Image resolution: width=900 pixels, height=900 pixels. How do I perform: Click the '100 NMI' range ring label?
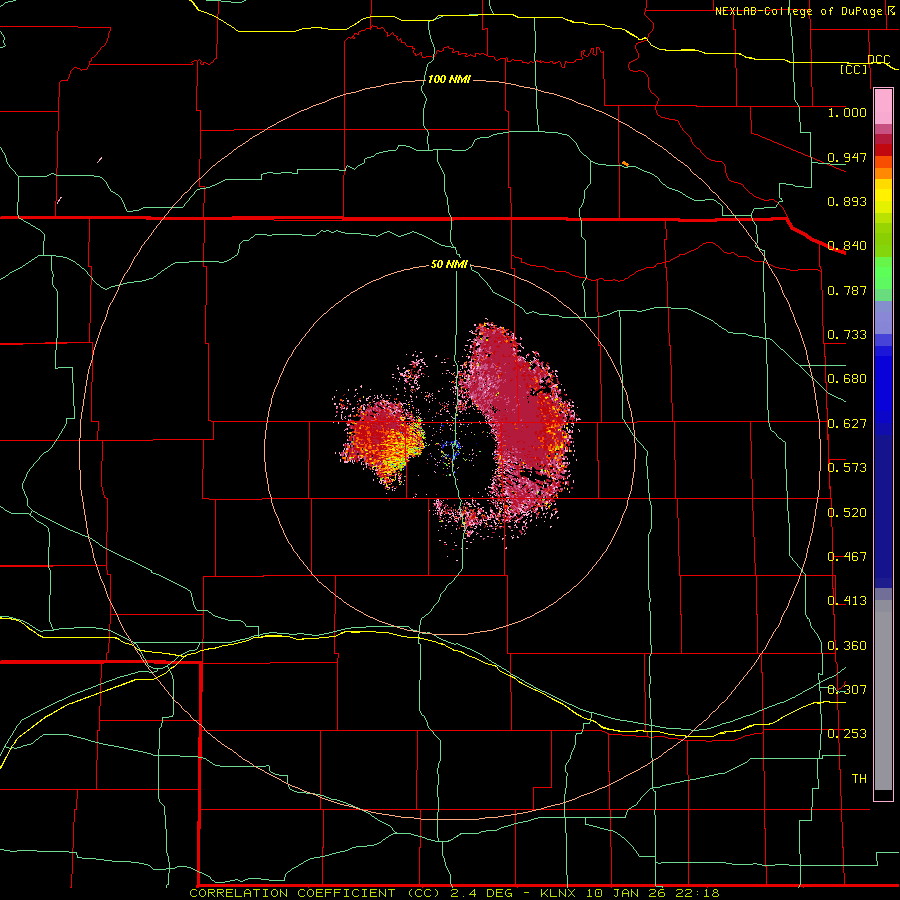(449, 79)
